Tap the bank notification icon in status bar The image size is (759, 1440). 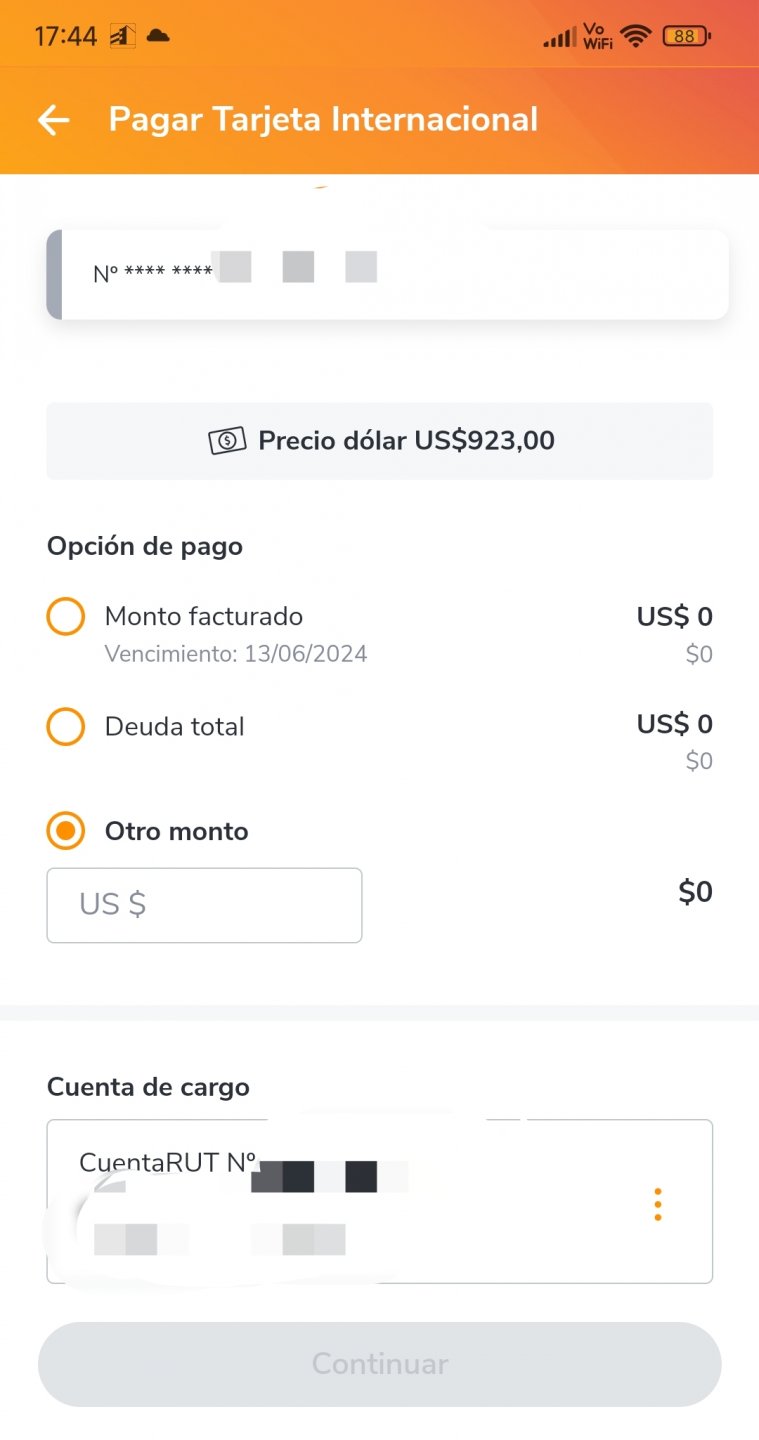[x=122, y=36]
